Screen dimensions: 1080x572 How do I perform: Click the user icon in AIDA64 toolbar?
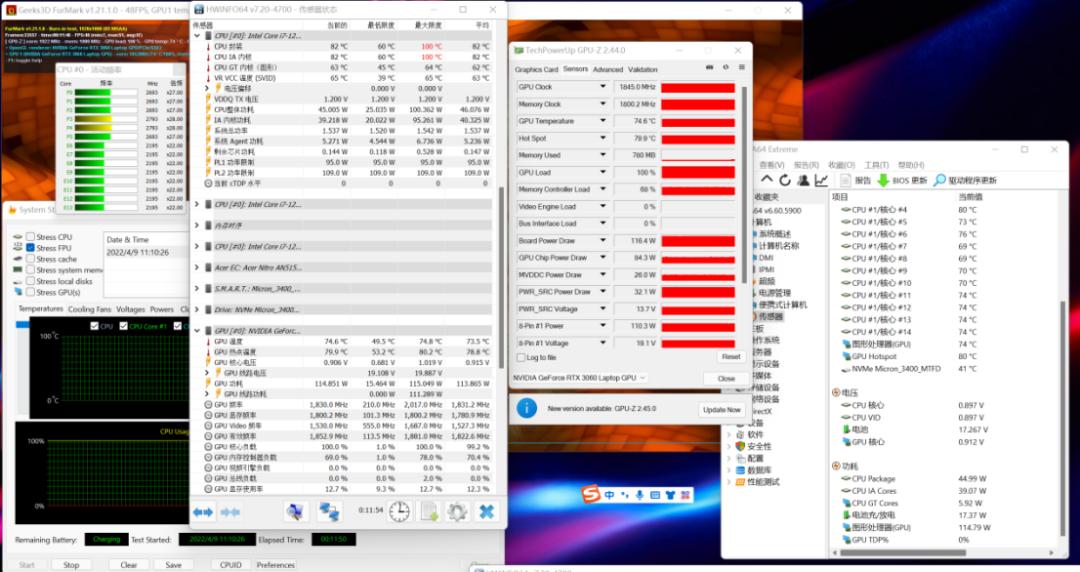[803, 180]
